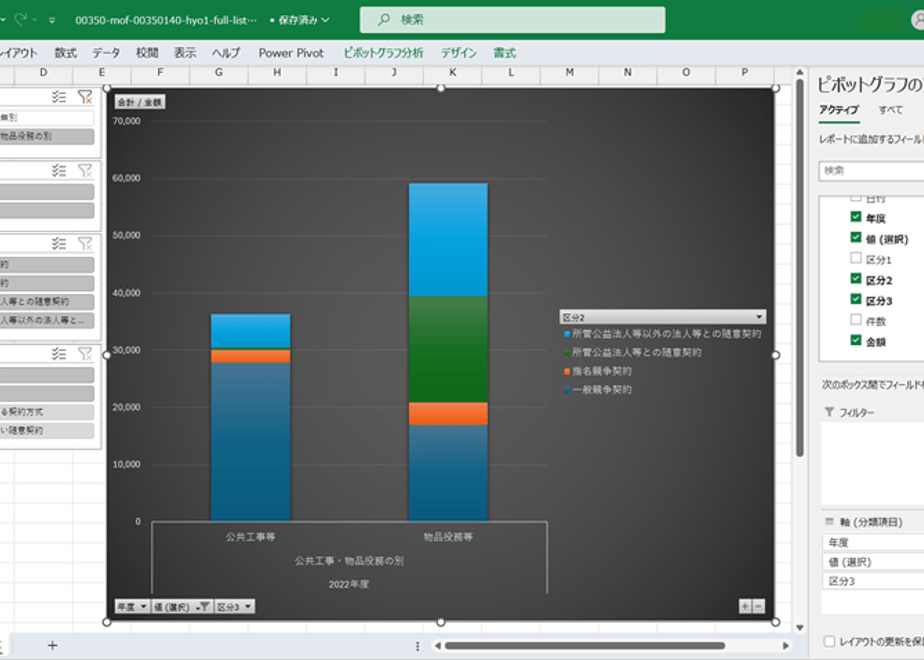
Task: Toggle multi-select in the second slicer from top
Action: [58, 171]
